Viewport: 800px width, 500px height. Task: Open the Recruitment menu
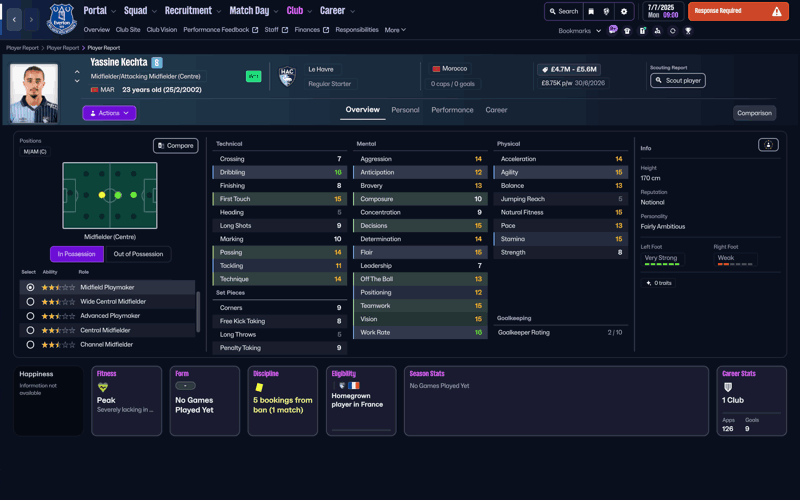click(192, 11)
